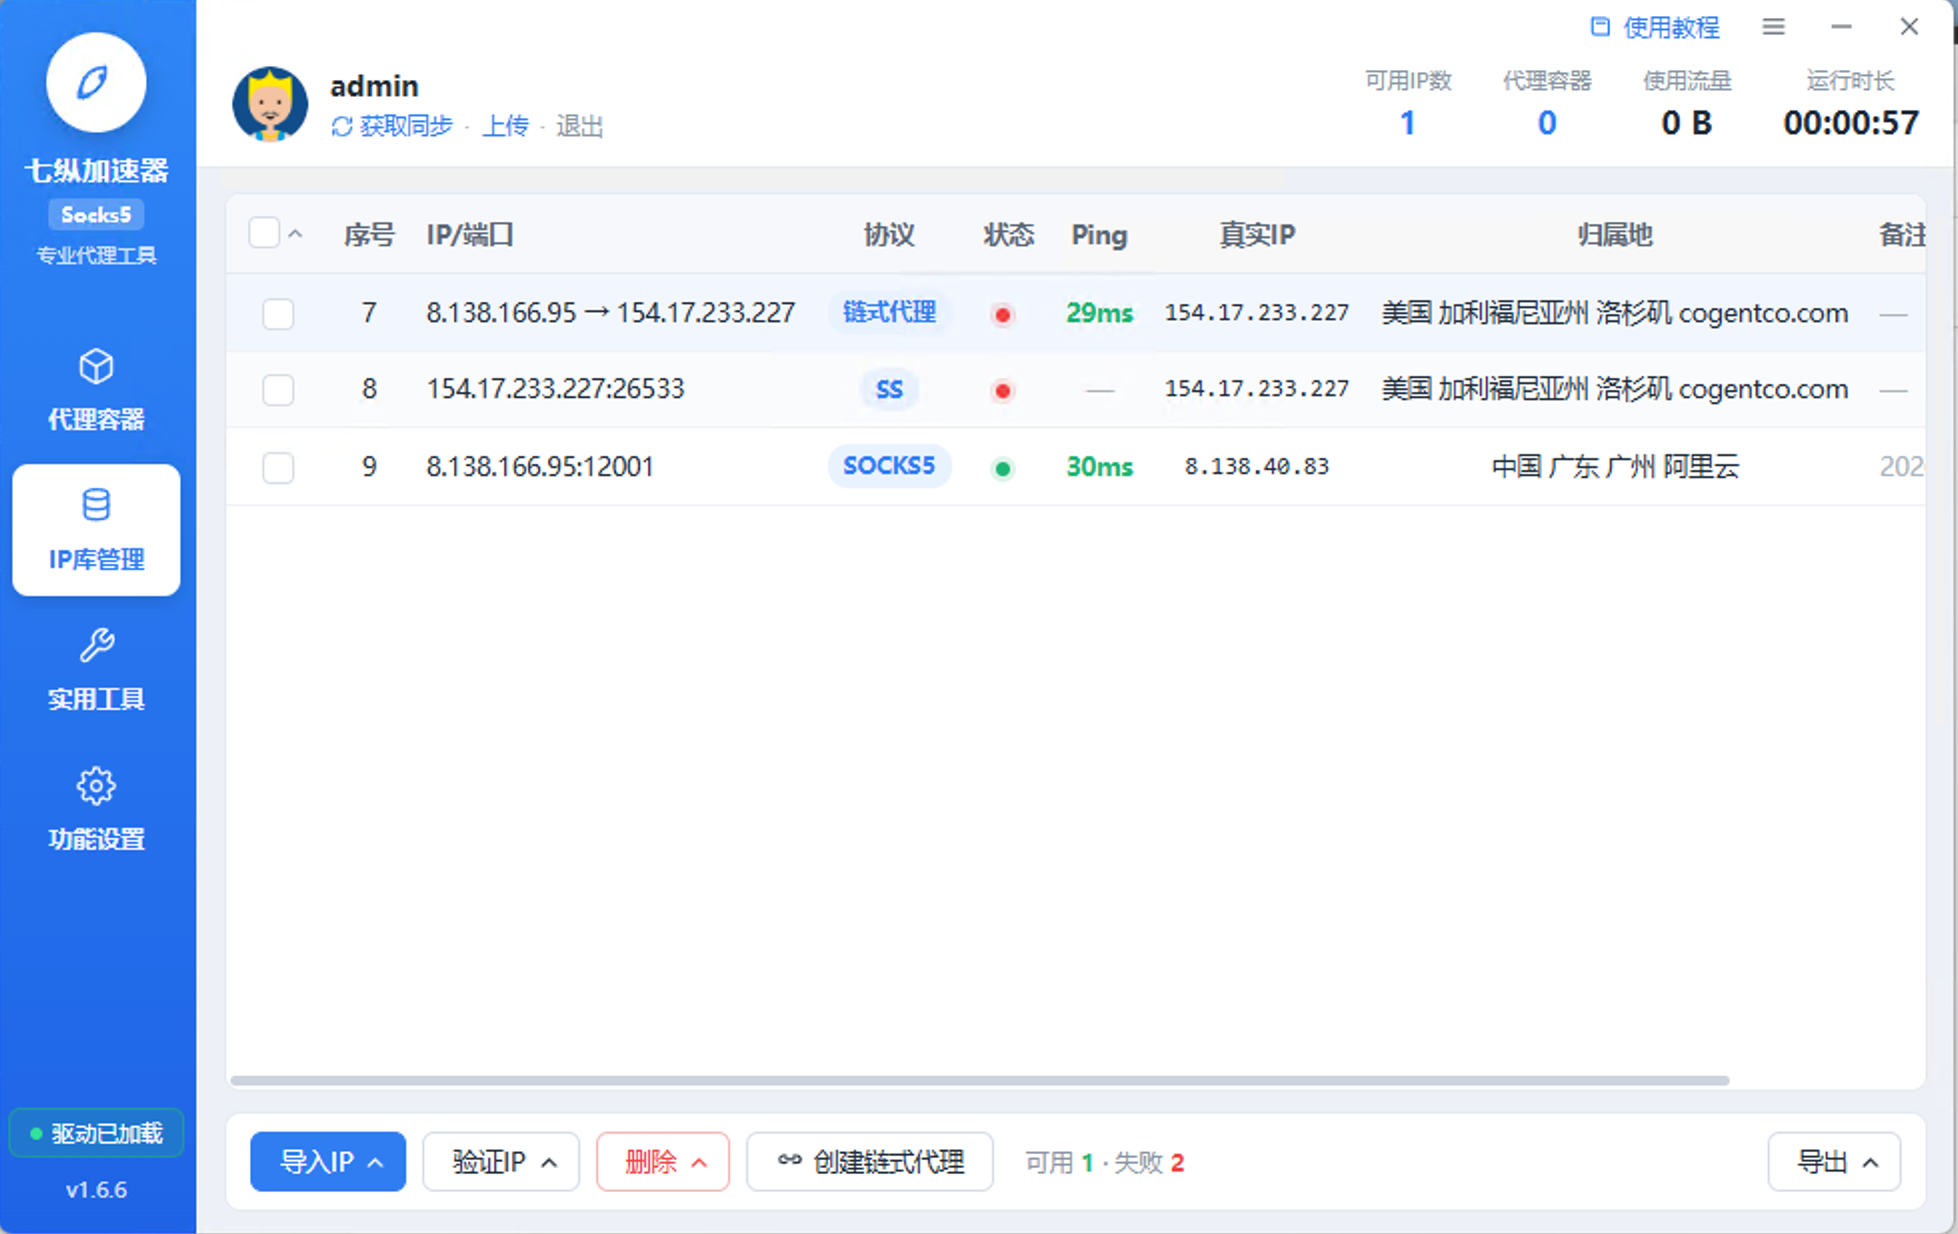The image size is (1958, 1234).
Task: Click the red status dot for row 8
Action: point(1003,390)
